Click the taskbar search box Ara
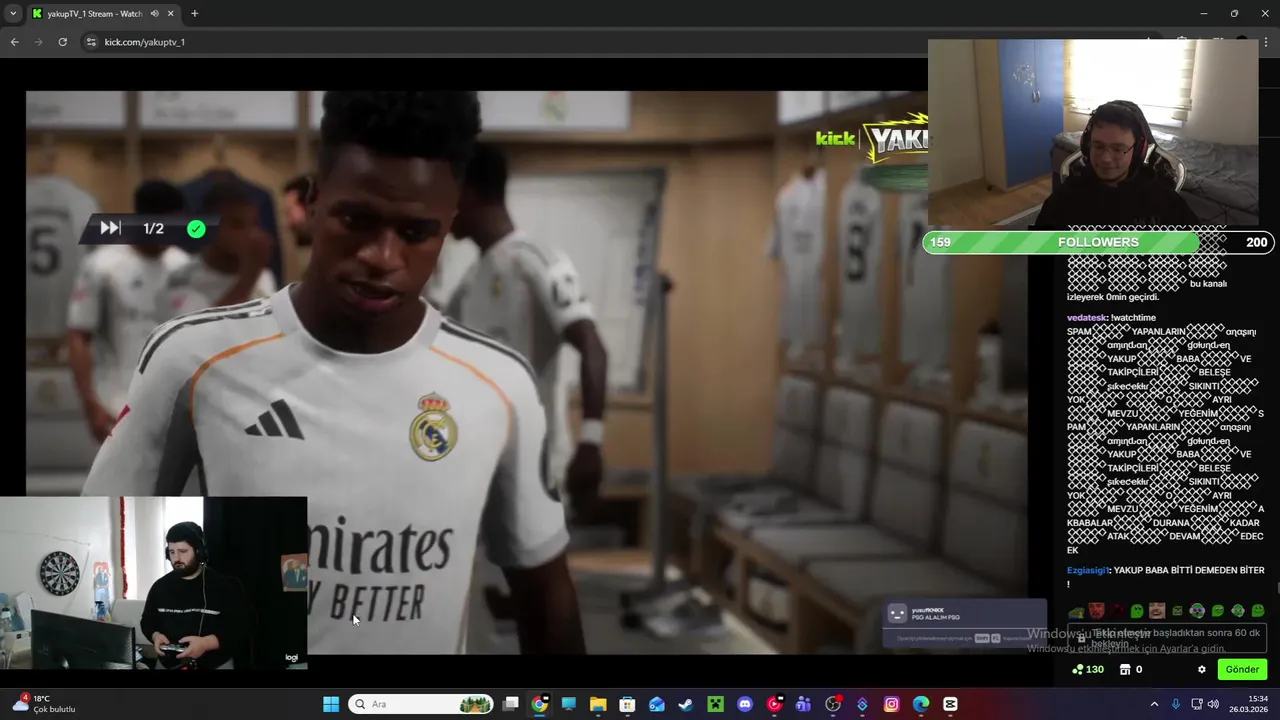The width and height of the screenshot is (1280, 720). pyautogui.click(x=422, y=704)
